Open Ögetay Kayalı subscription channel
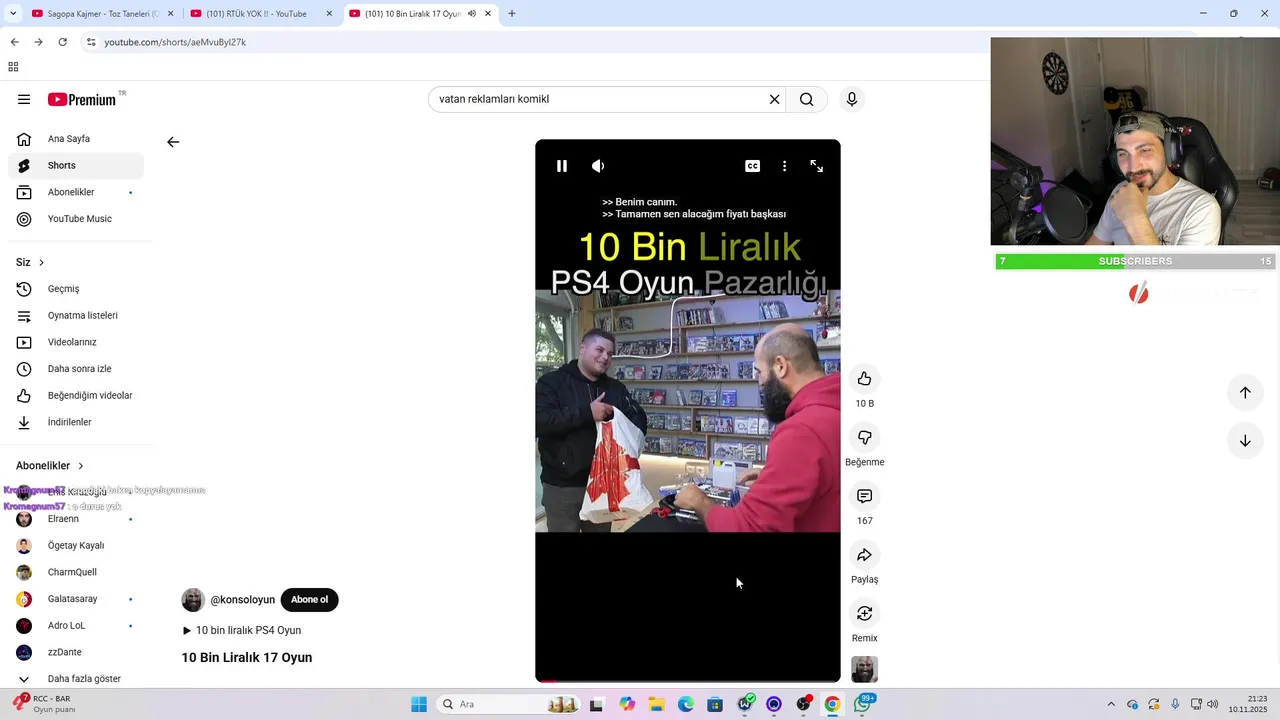The image size is (1280, 720). tap(76, 546)
